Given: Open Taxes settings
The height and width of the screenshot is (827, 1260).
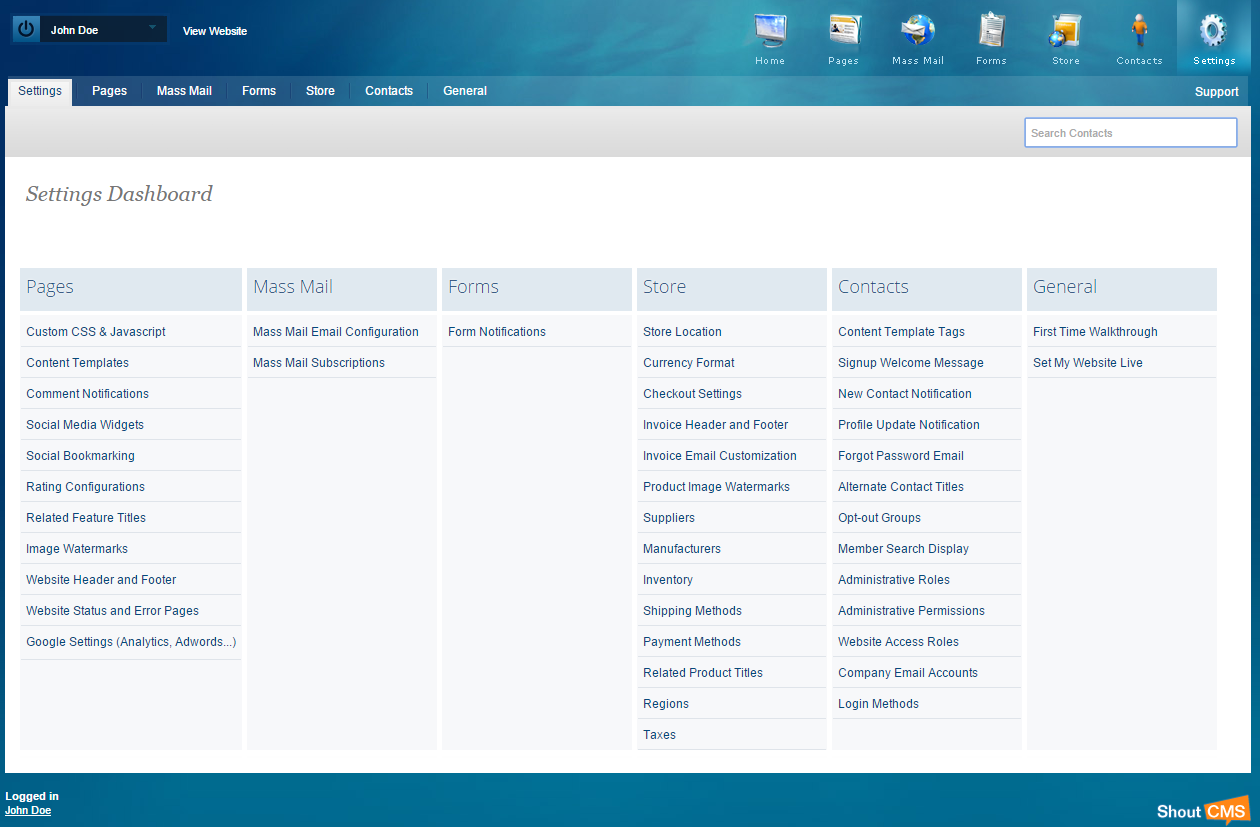Looking at the screenshot, I should coord(660,735).
